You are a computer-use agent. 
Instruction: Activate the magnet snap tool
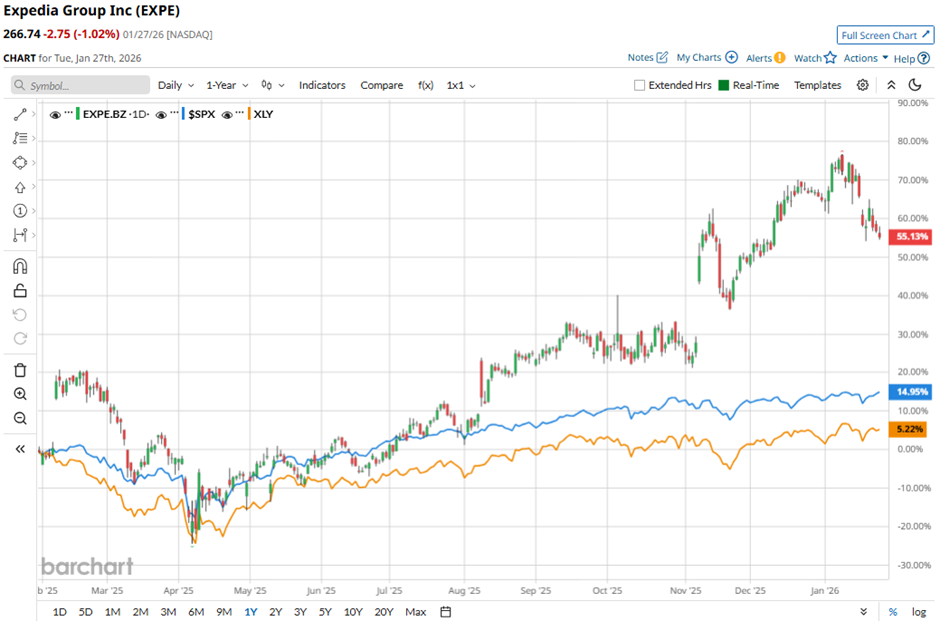coord(19,266)
